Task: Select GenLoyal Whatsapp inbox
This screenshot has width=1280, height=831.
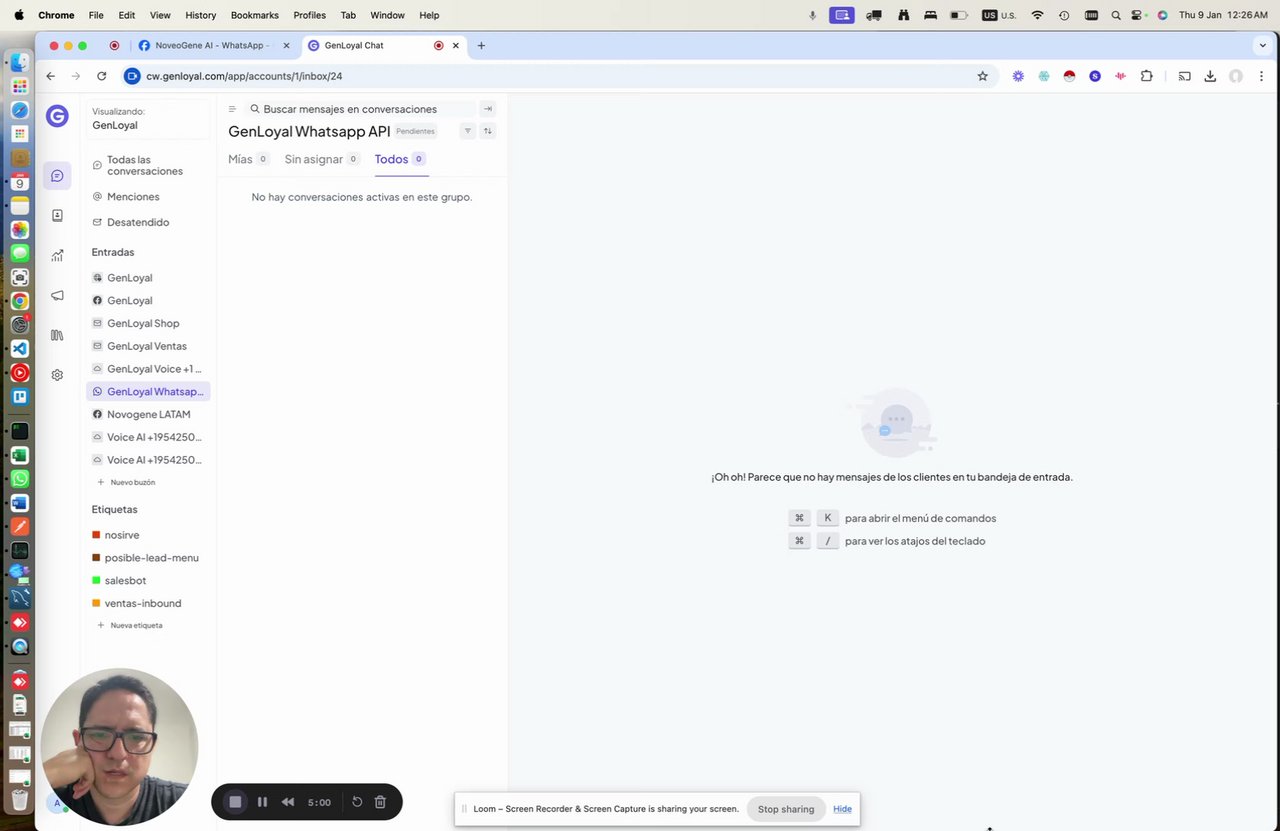Action: point(148,392)
